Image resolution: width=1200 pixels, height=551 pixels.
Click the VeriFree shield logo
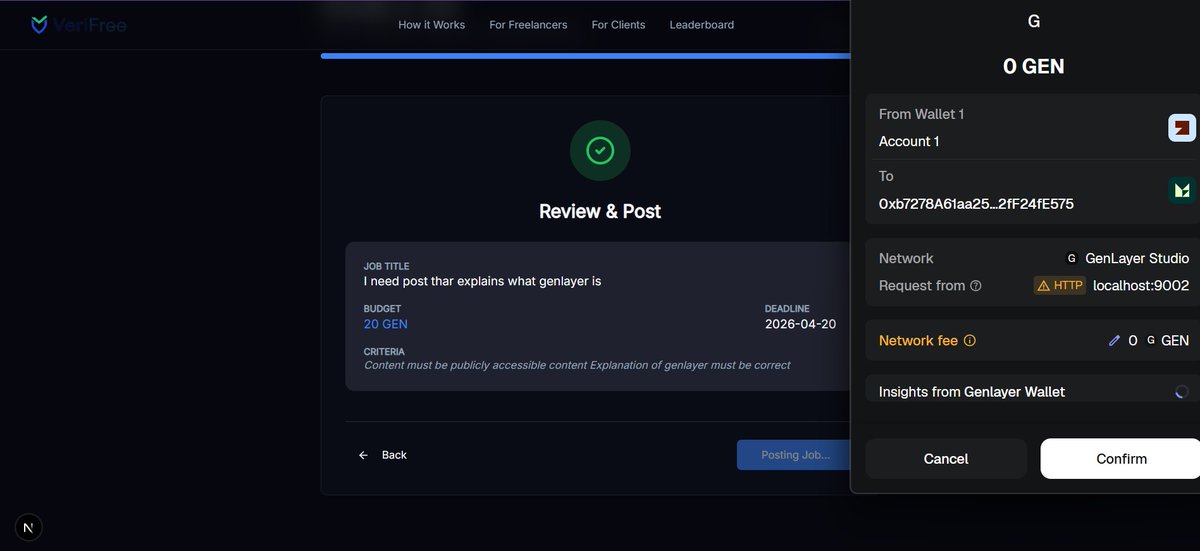coord(39,24)
